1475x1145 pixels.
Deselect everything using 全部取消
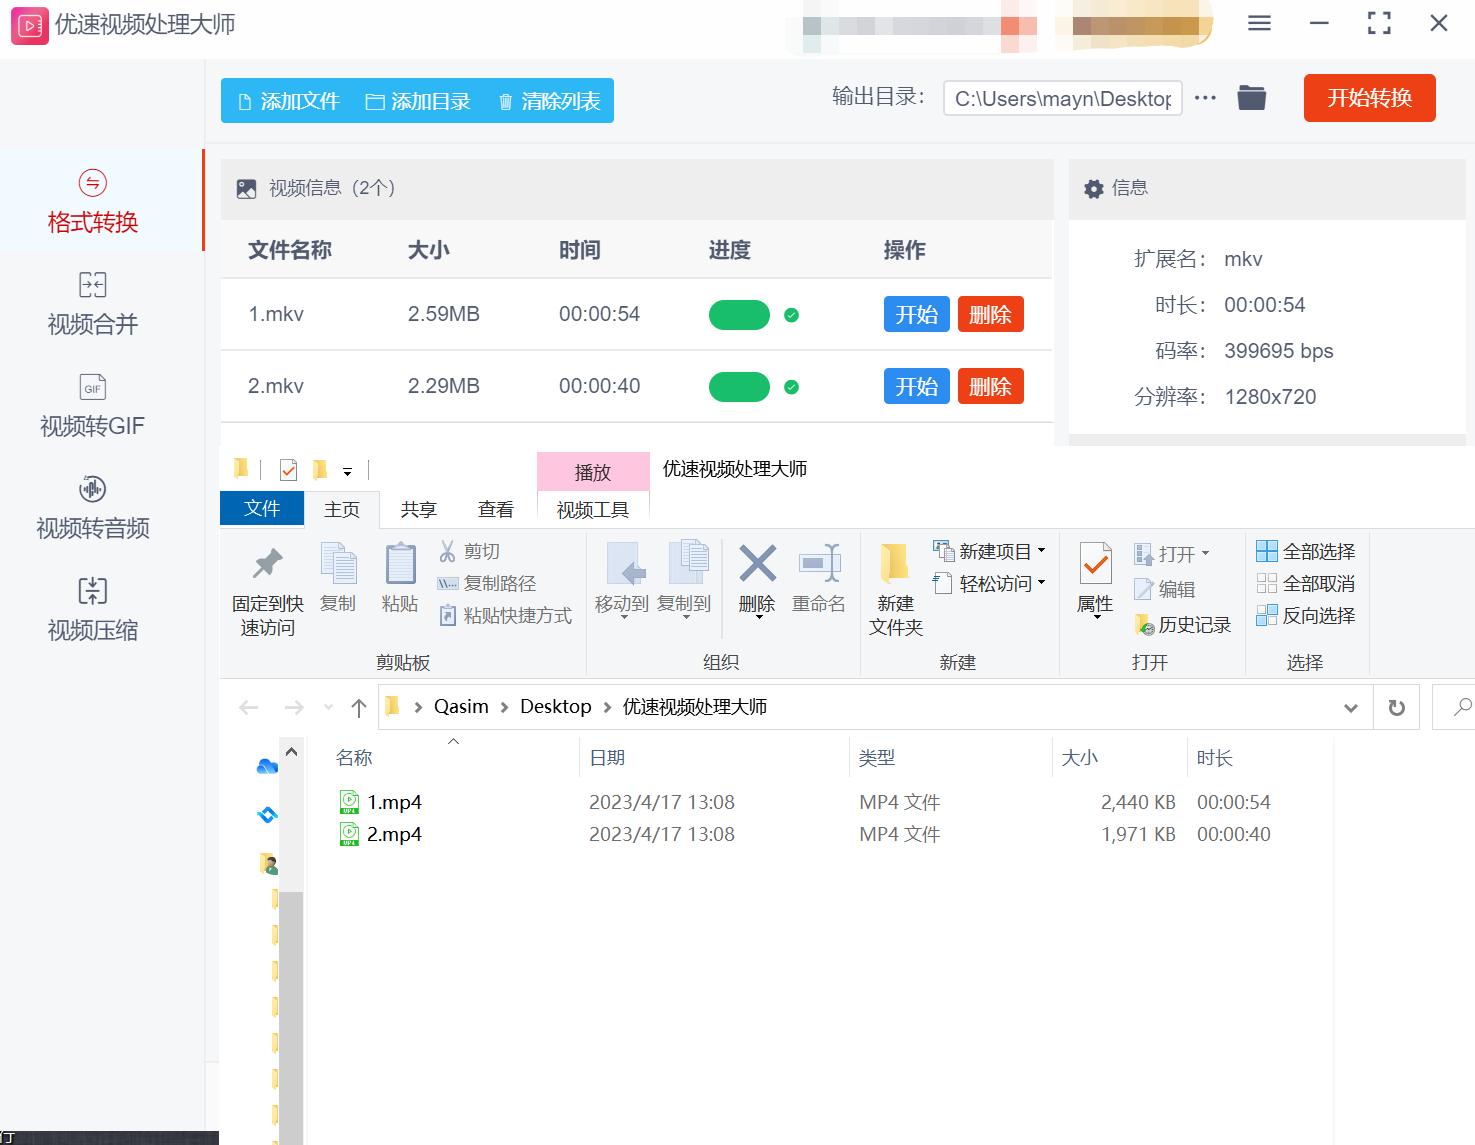tap(1306, 583)
